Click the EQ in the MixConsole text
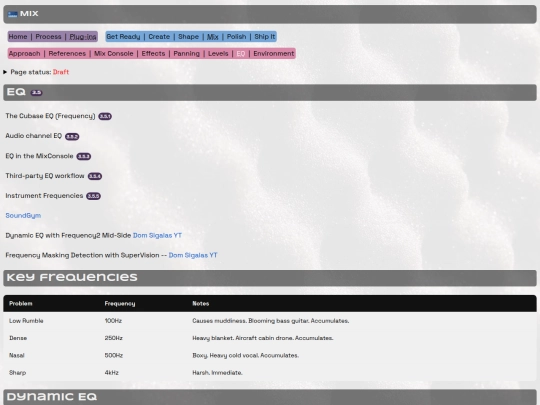 pos(39,156)
